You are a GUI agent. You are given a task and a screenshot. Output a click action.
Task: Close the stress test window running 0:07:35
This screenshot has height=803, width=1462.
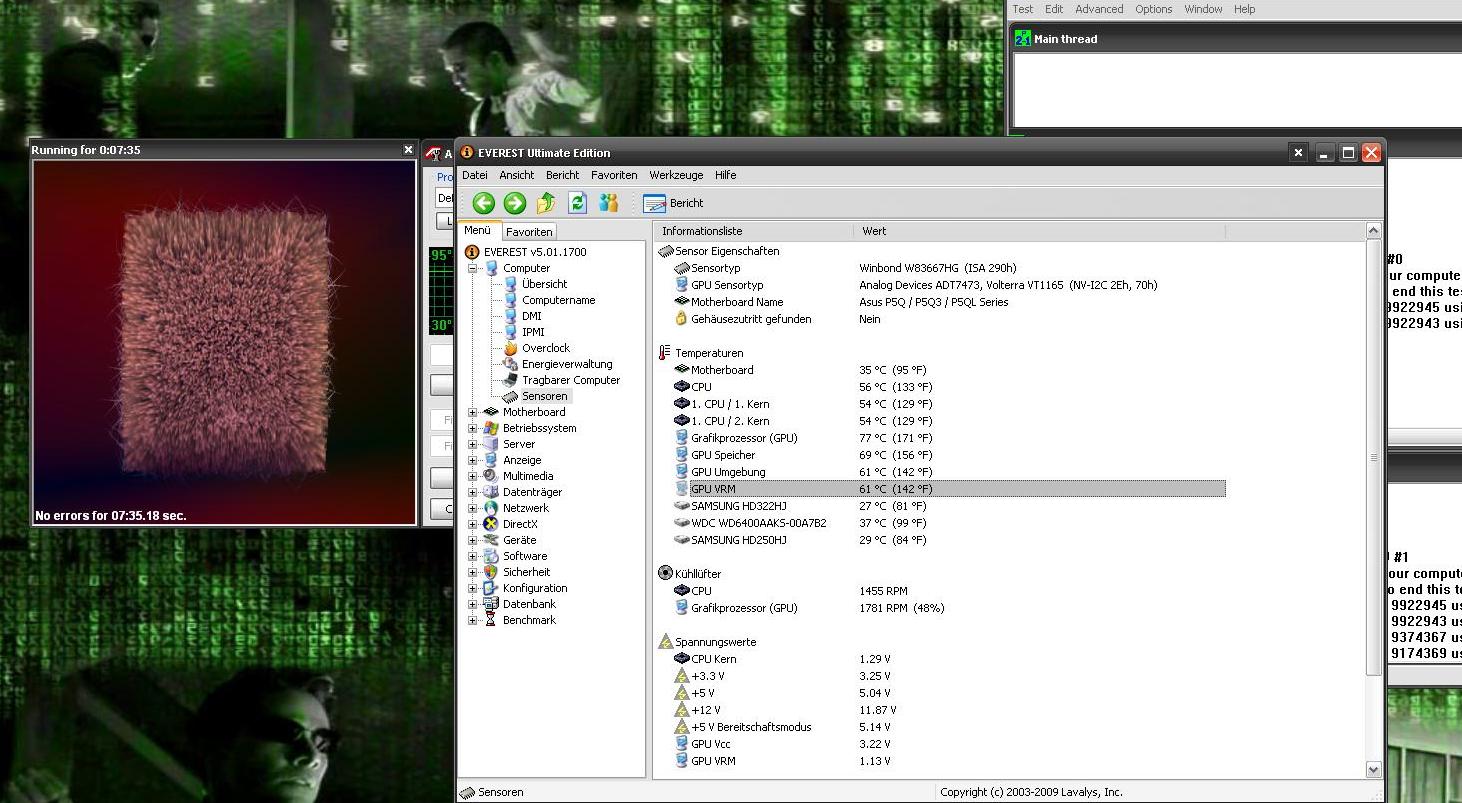tap(408, 150)
